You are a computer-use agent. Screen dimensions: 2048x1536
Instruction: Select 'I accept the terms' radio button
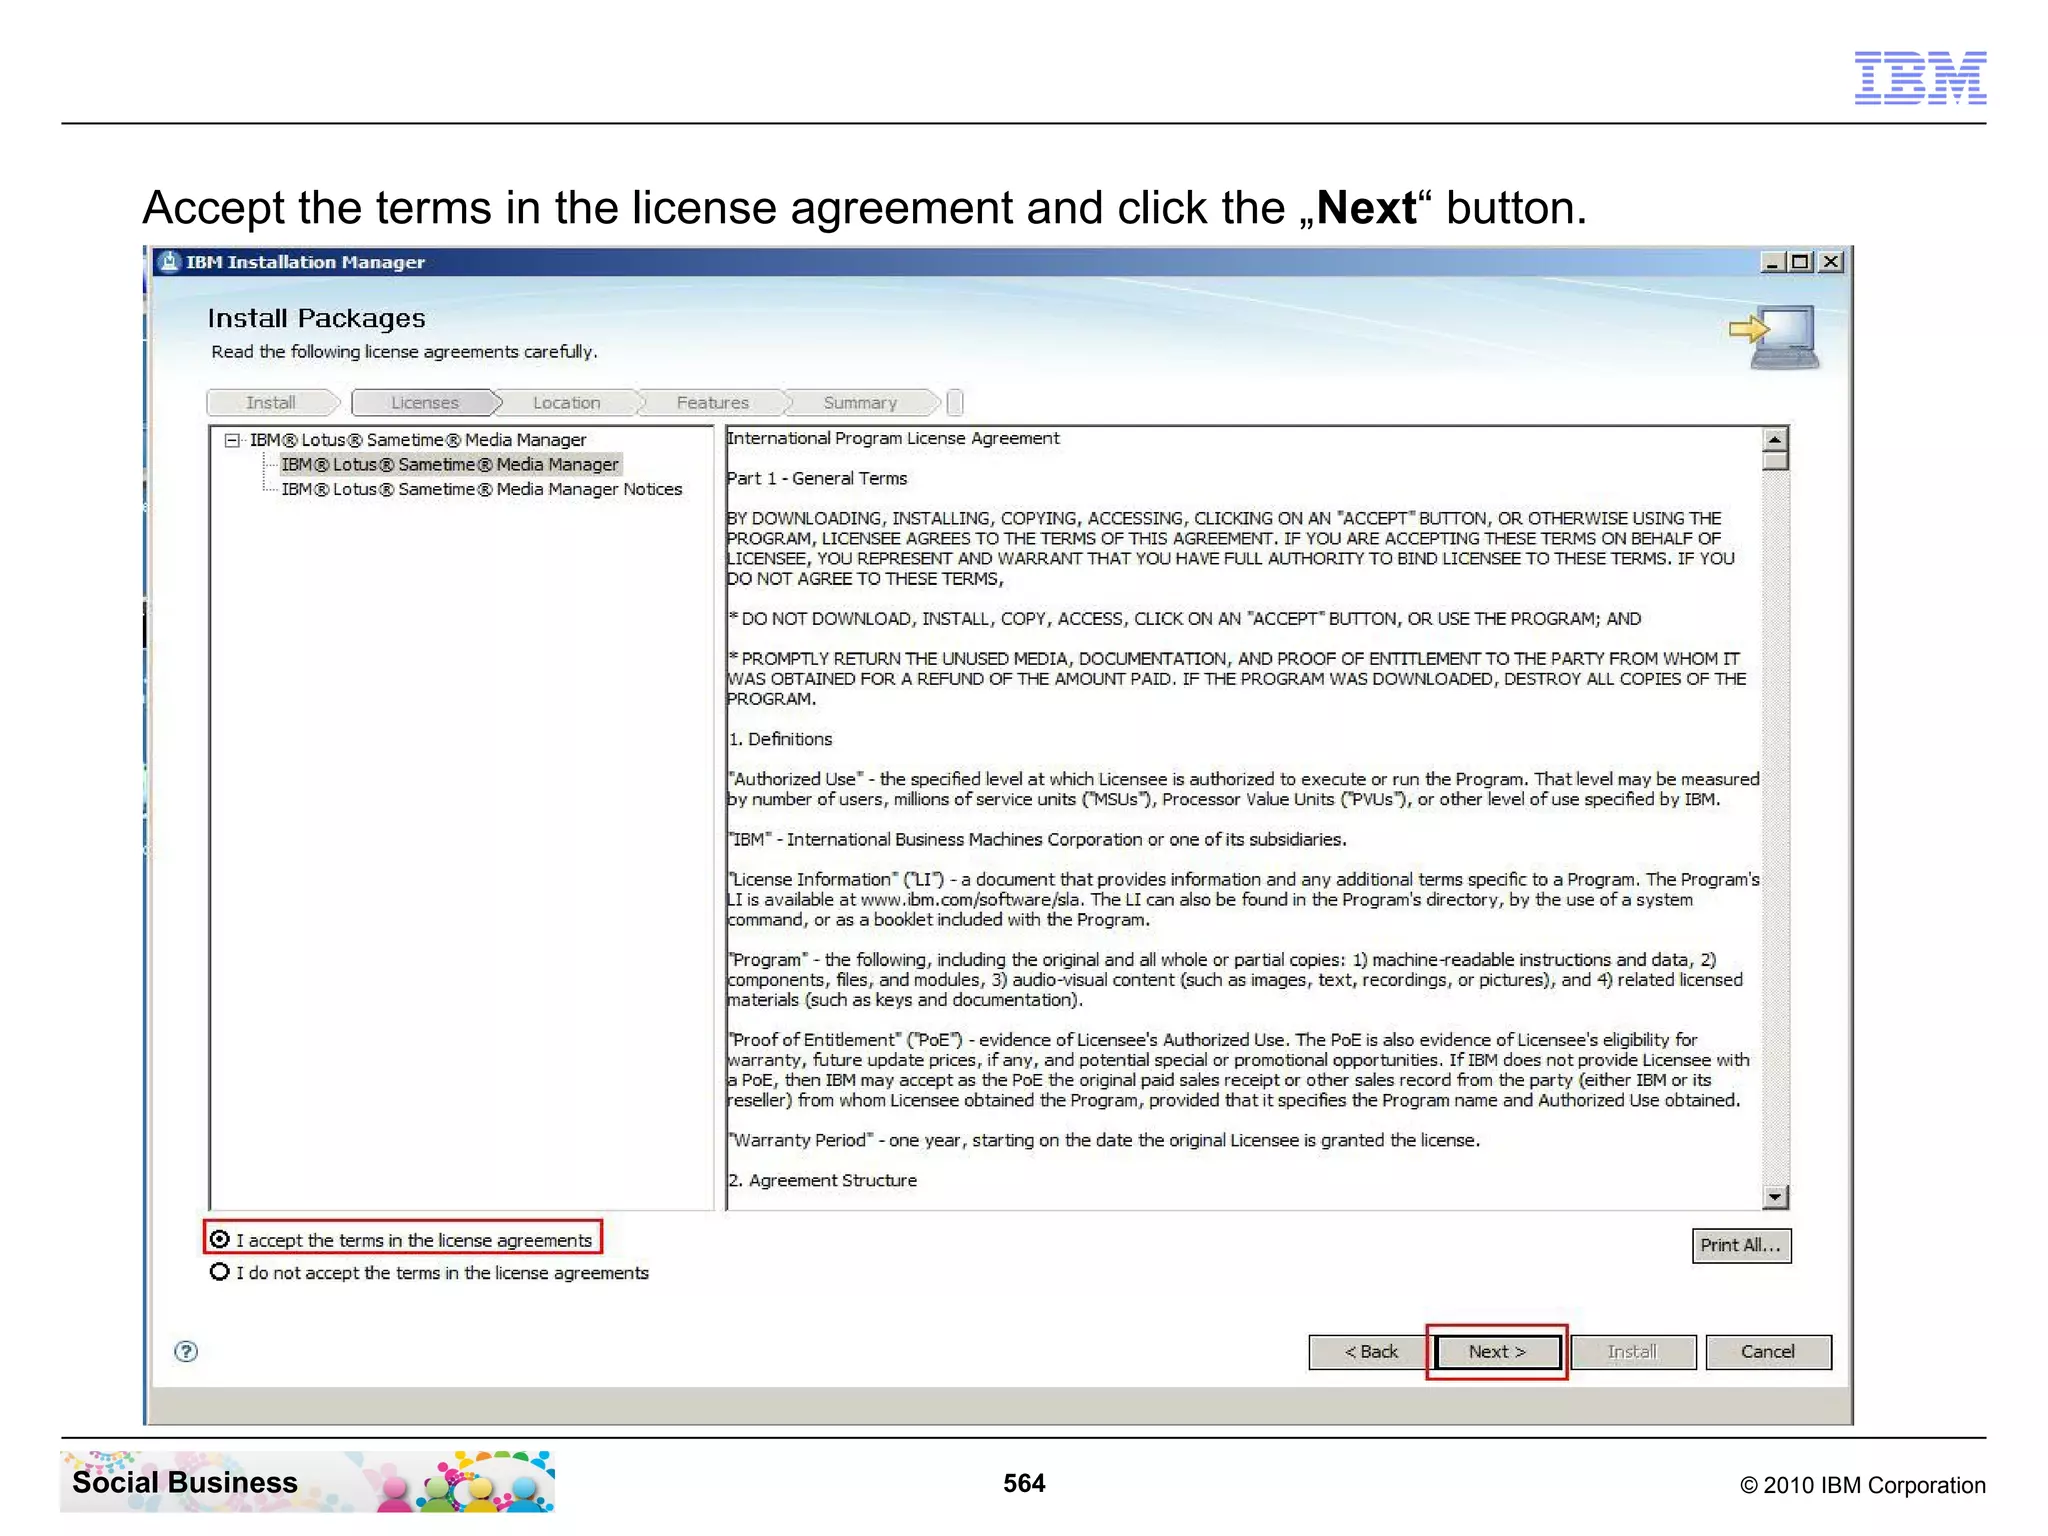click(x=220, y=1239)
